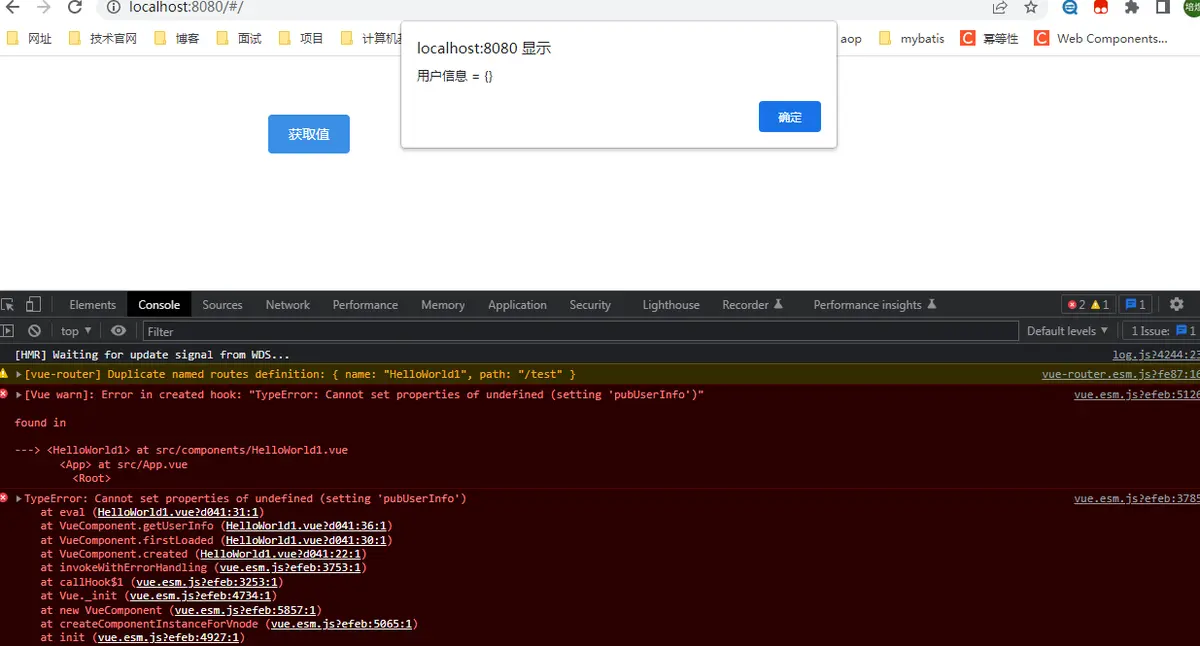Image resolution: width=1200 pixels, height=646 pixels.
Task: Open the 面试 bookmark folder
Action: 239,39
